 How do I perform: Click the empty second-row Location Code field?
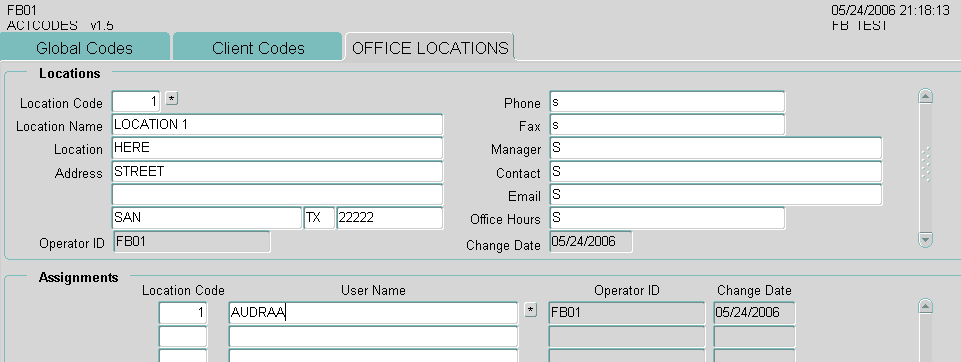tap(183, 336)
